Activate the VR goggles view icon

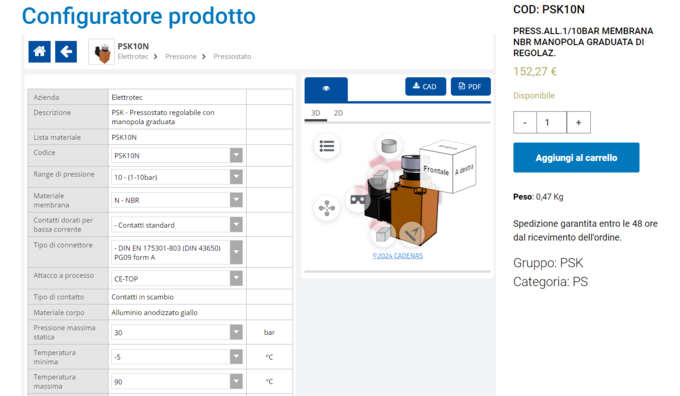point(358,200)
